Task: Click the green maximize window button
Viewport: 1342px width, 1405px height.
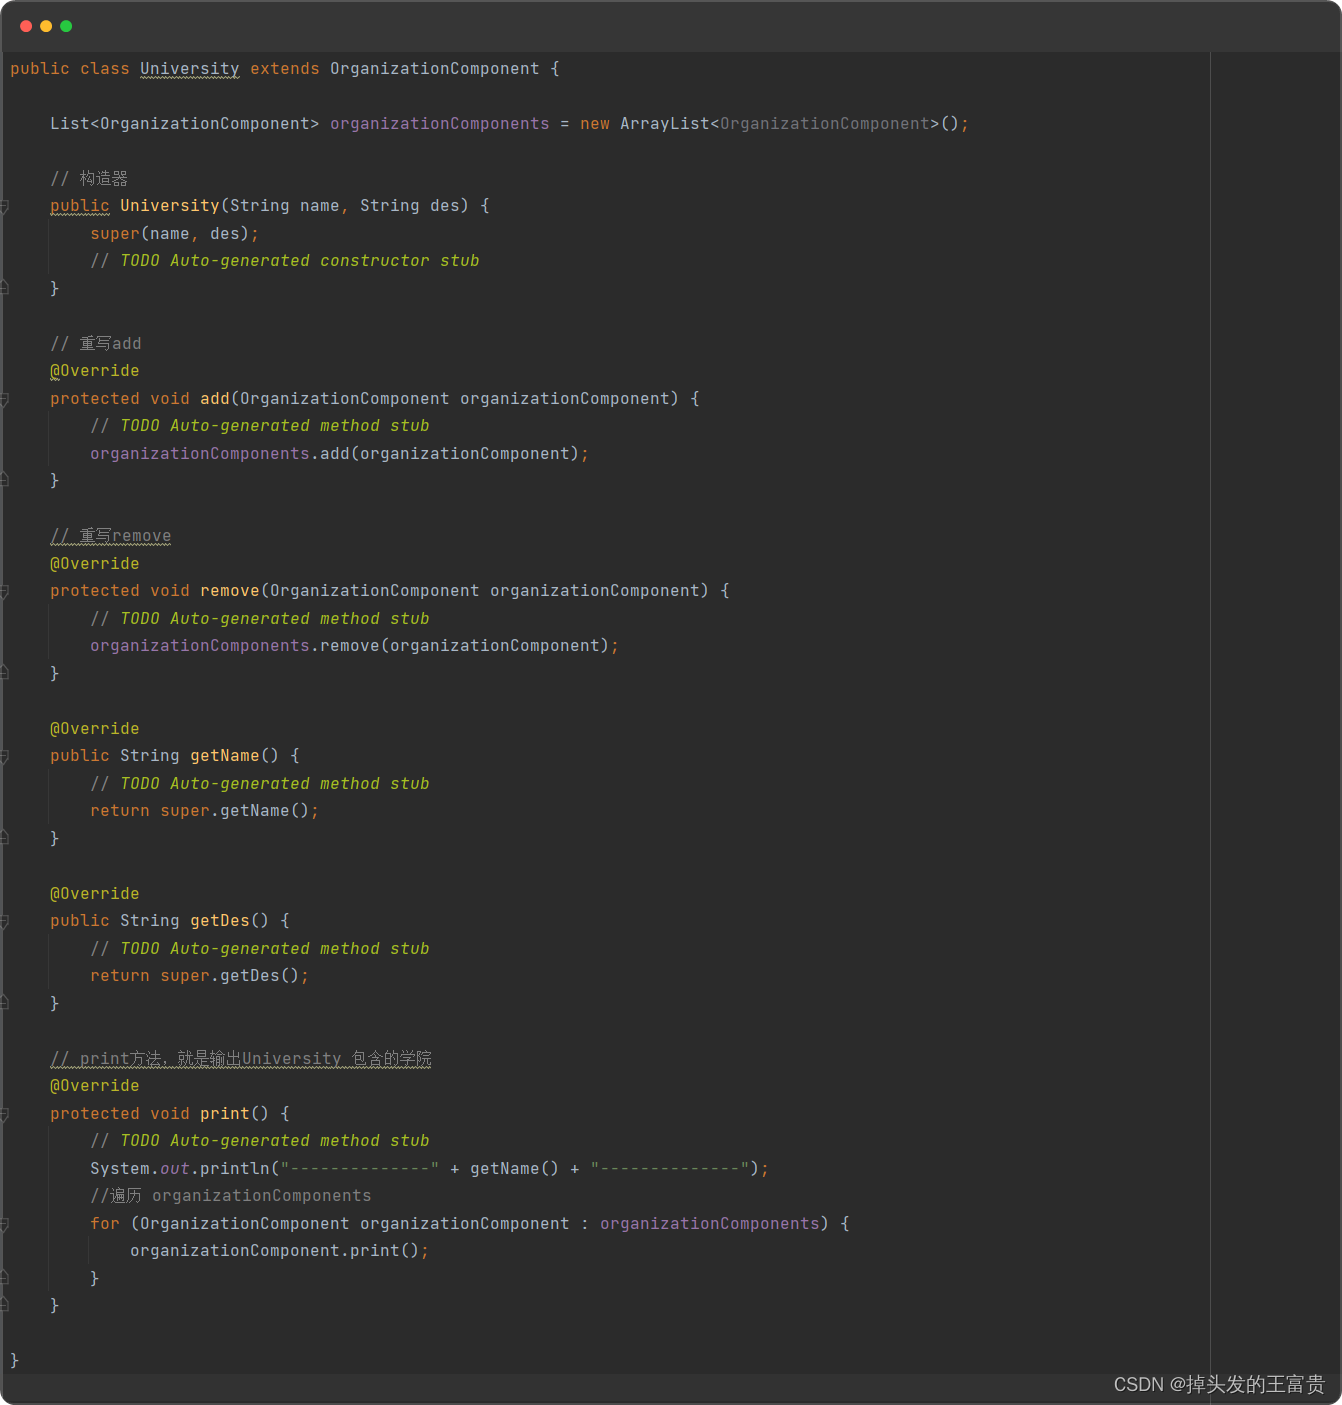Action: (x=66, y=26)
